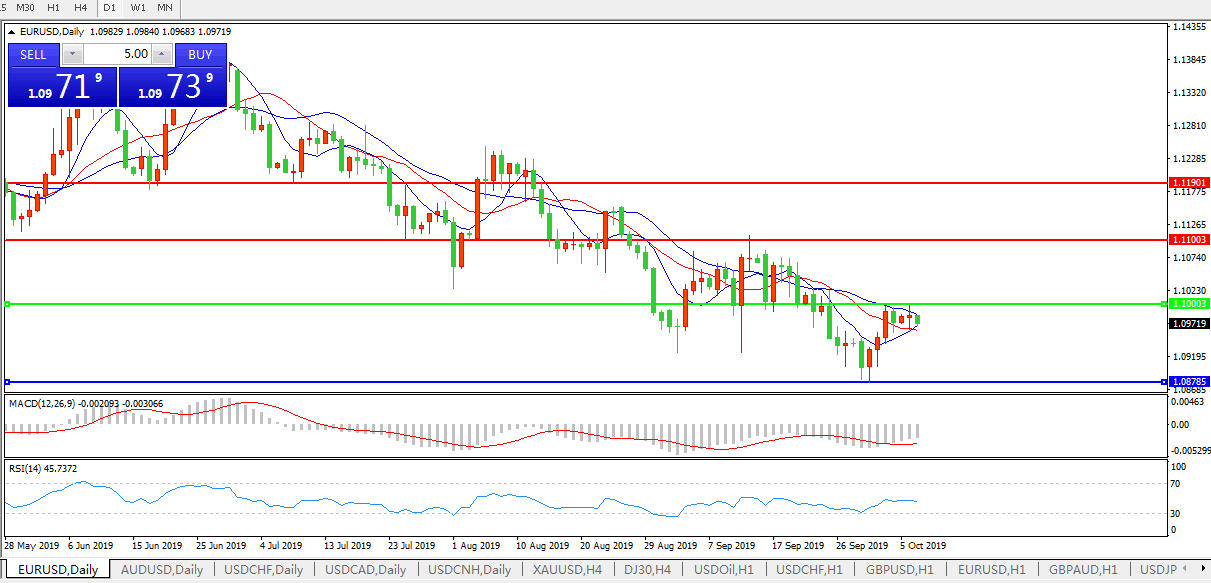
Task: Select the H4 timeframe button
Action: [x=81, y=8]
